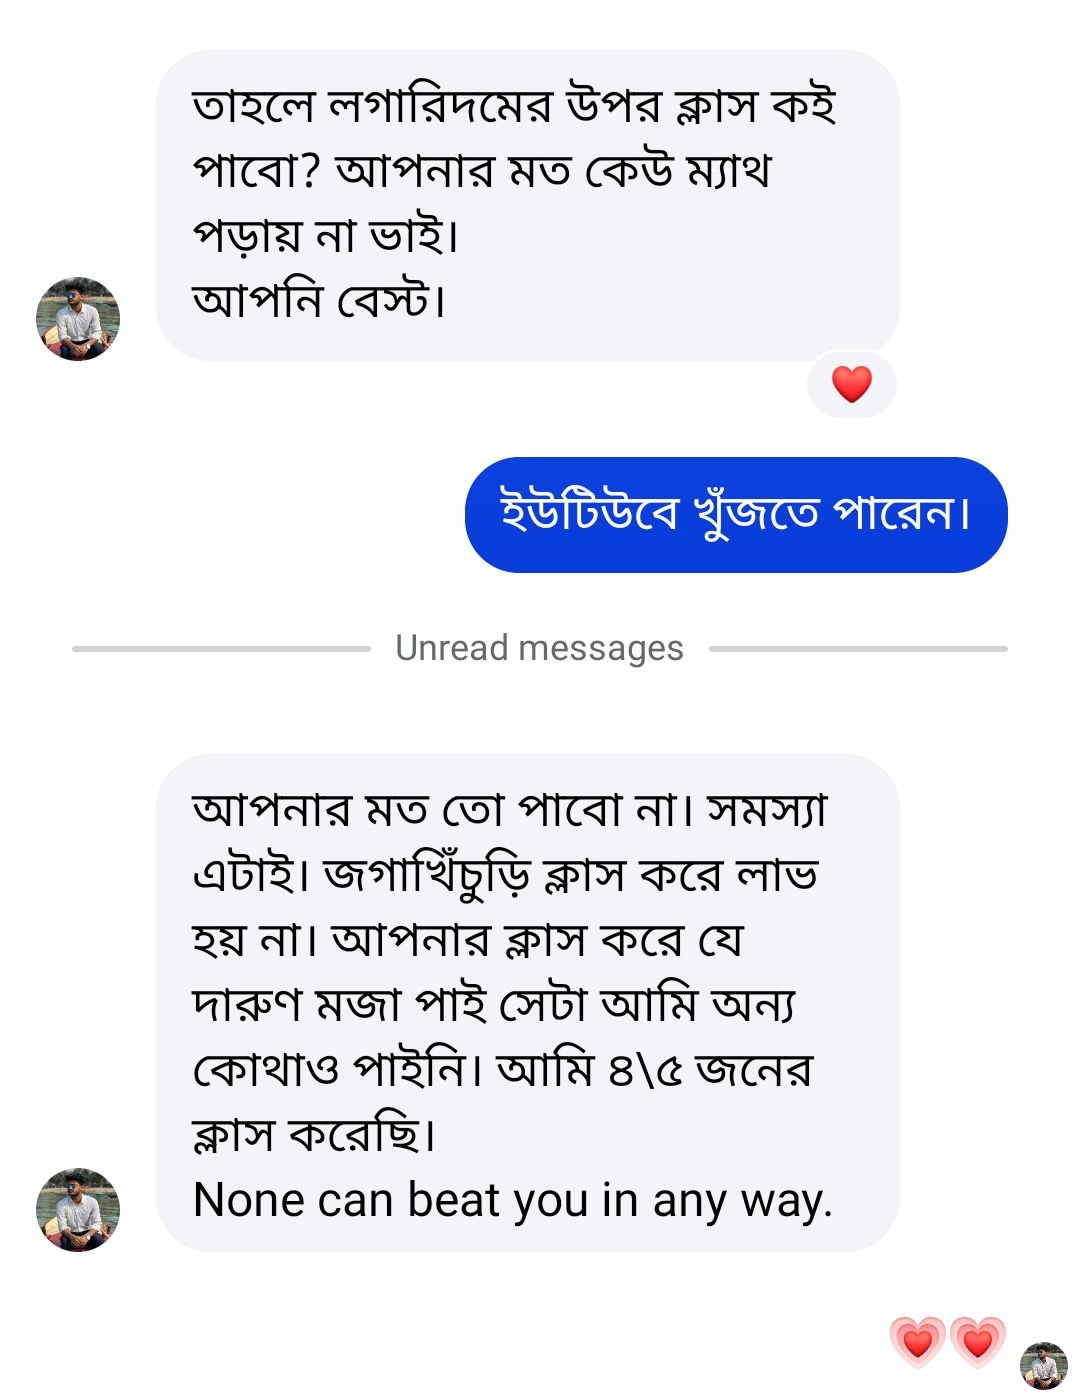Image resolution: width=1080 pixels, height=1397 pixels.
Task: Click the small seen-receipt avatar at bottom
Action: [1043, 1365]
